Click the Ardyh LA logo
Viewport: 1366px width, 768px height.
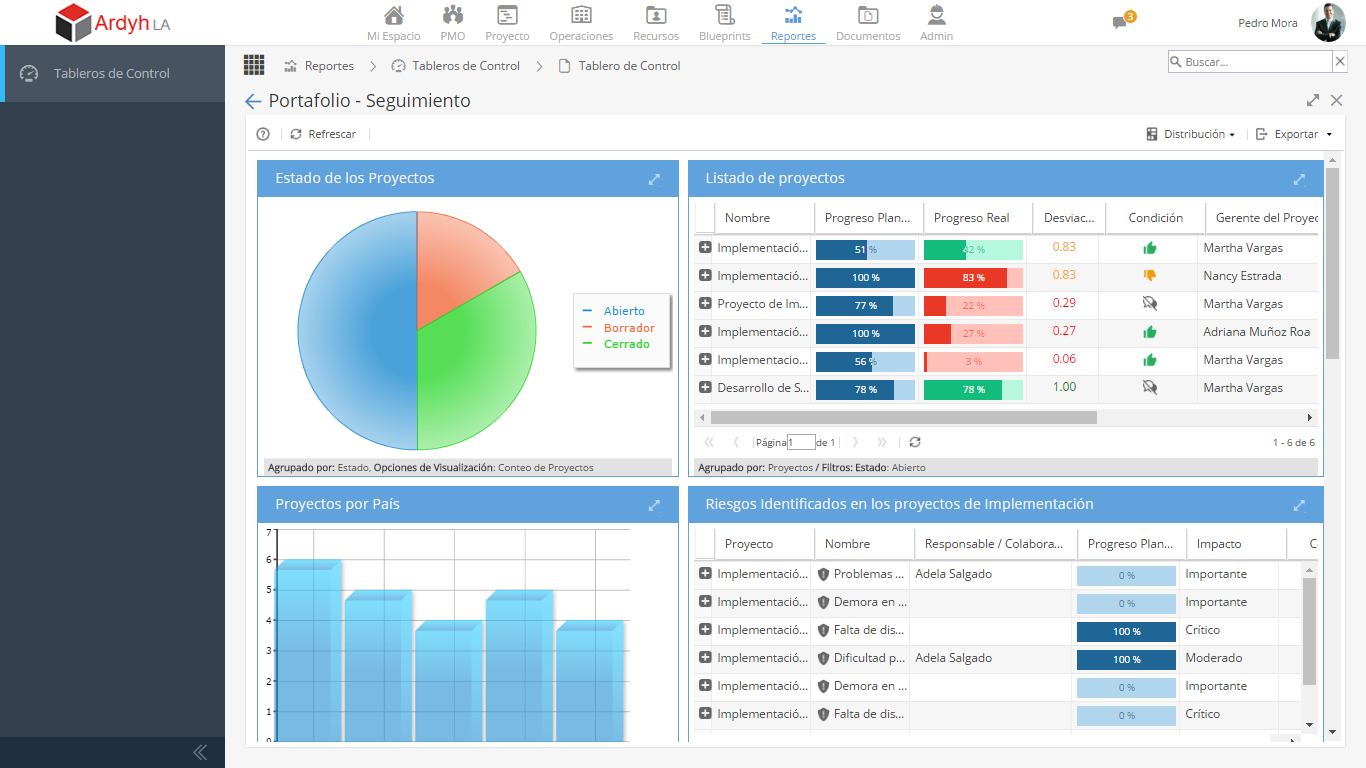(113, 23)
